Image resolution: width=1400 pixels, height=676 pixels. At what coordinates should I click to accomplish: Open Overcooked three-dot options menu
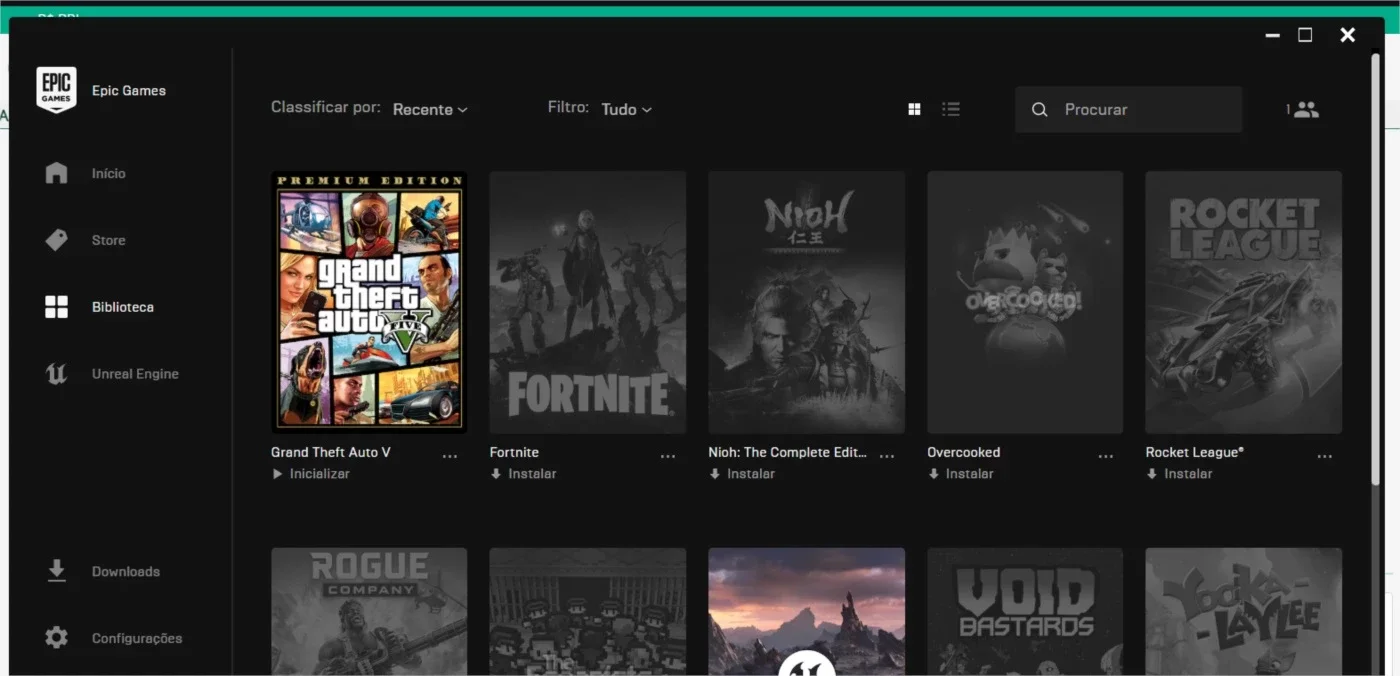pyautogui.click(x=1106, y=457)
